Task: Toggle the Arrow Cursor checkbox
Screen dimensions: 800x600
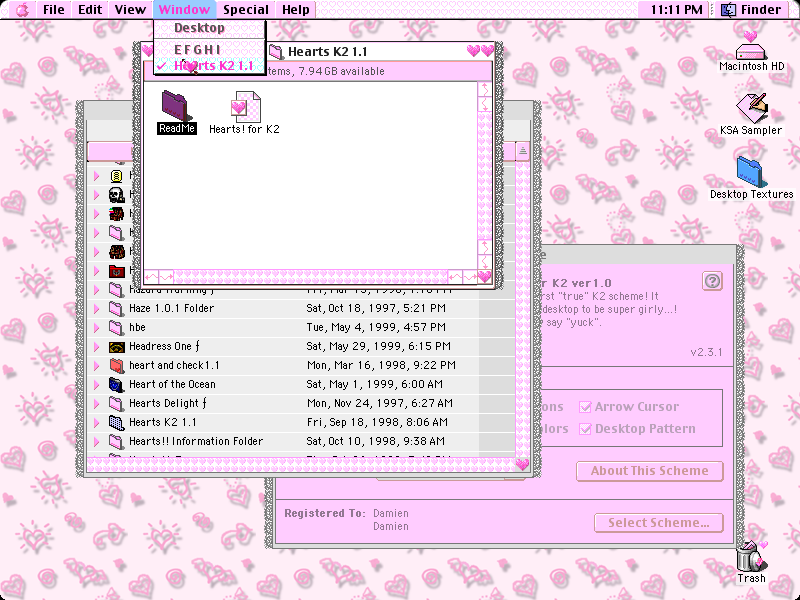Action: coord(585,407)
